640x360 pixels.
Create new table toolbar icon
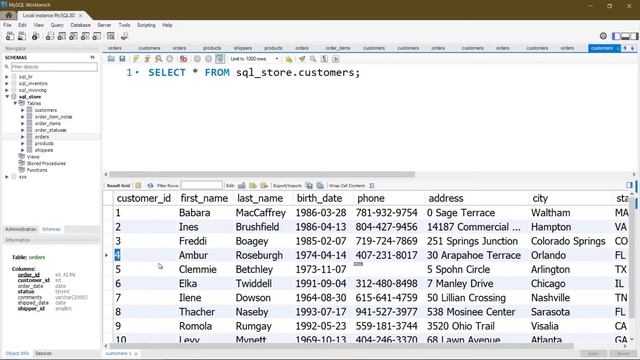[x=62, y=36]
